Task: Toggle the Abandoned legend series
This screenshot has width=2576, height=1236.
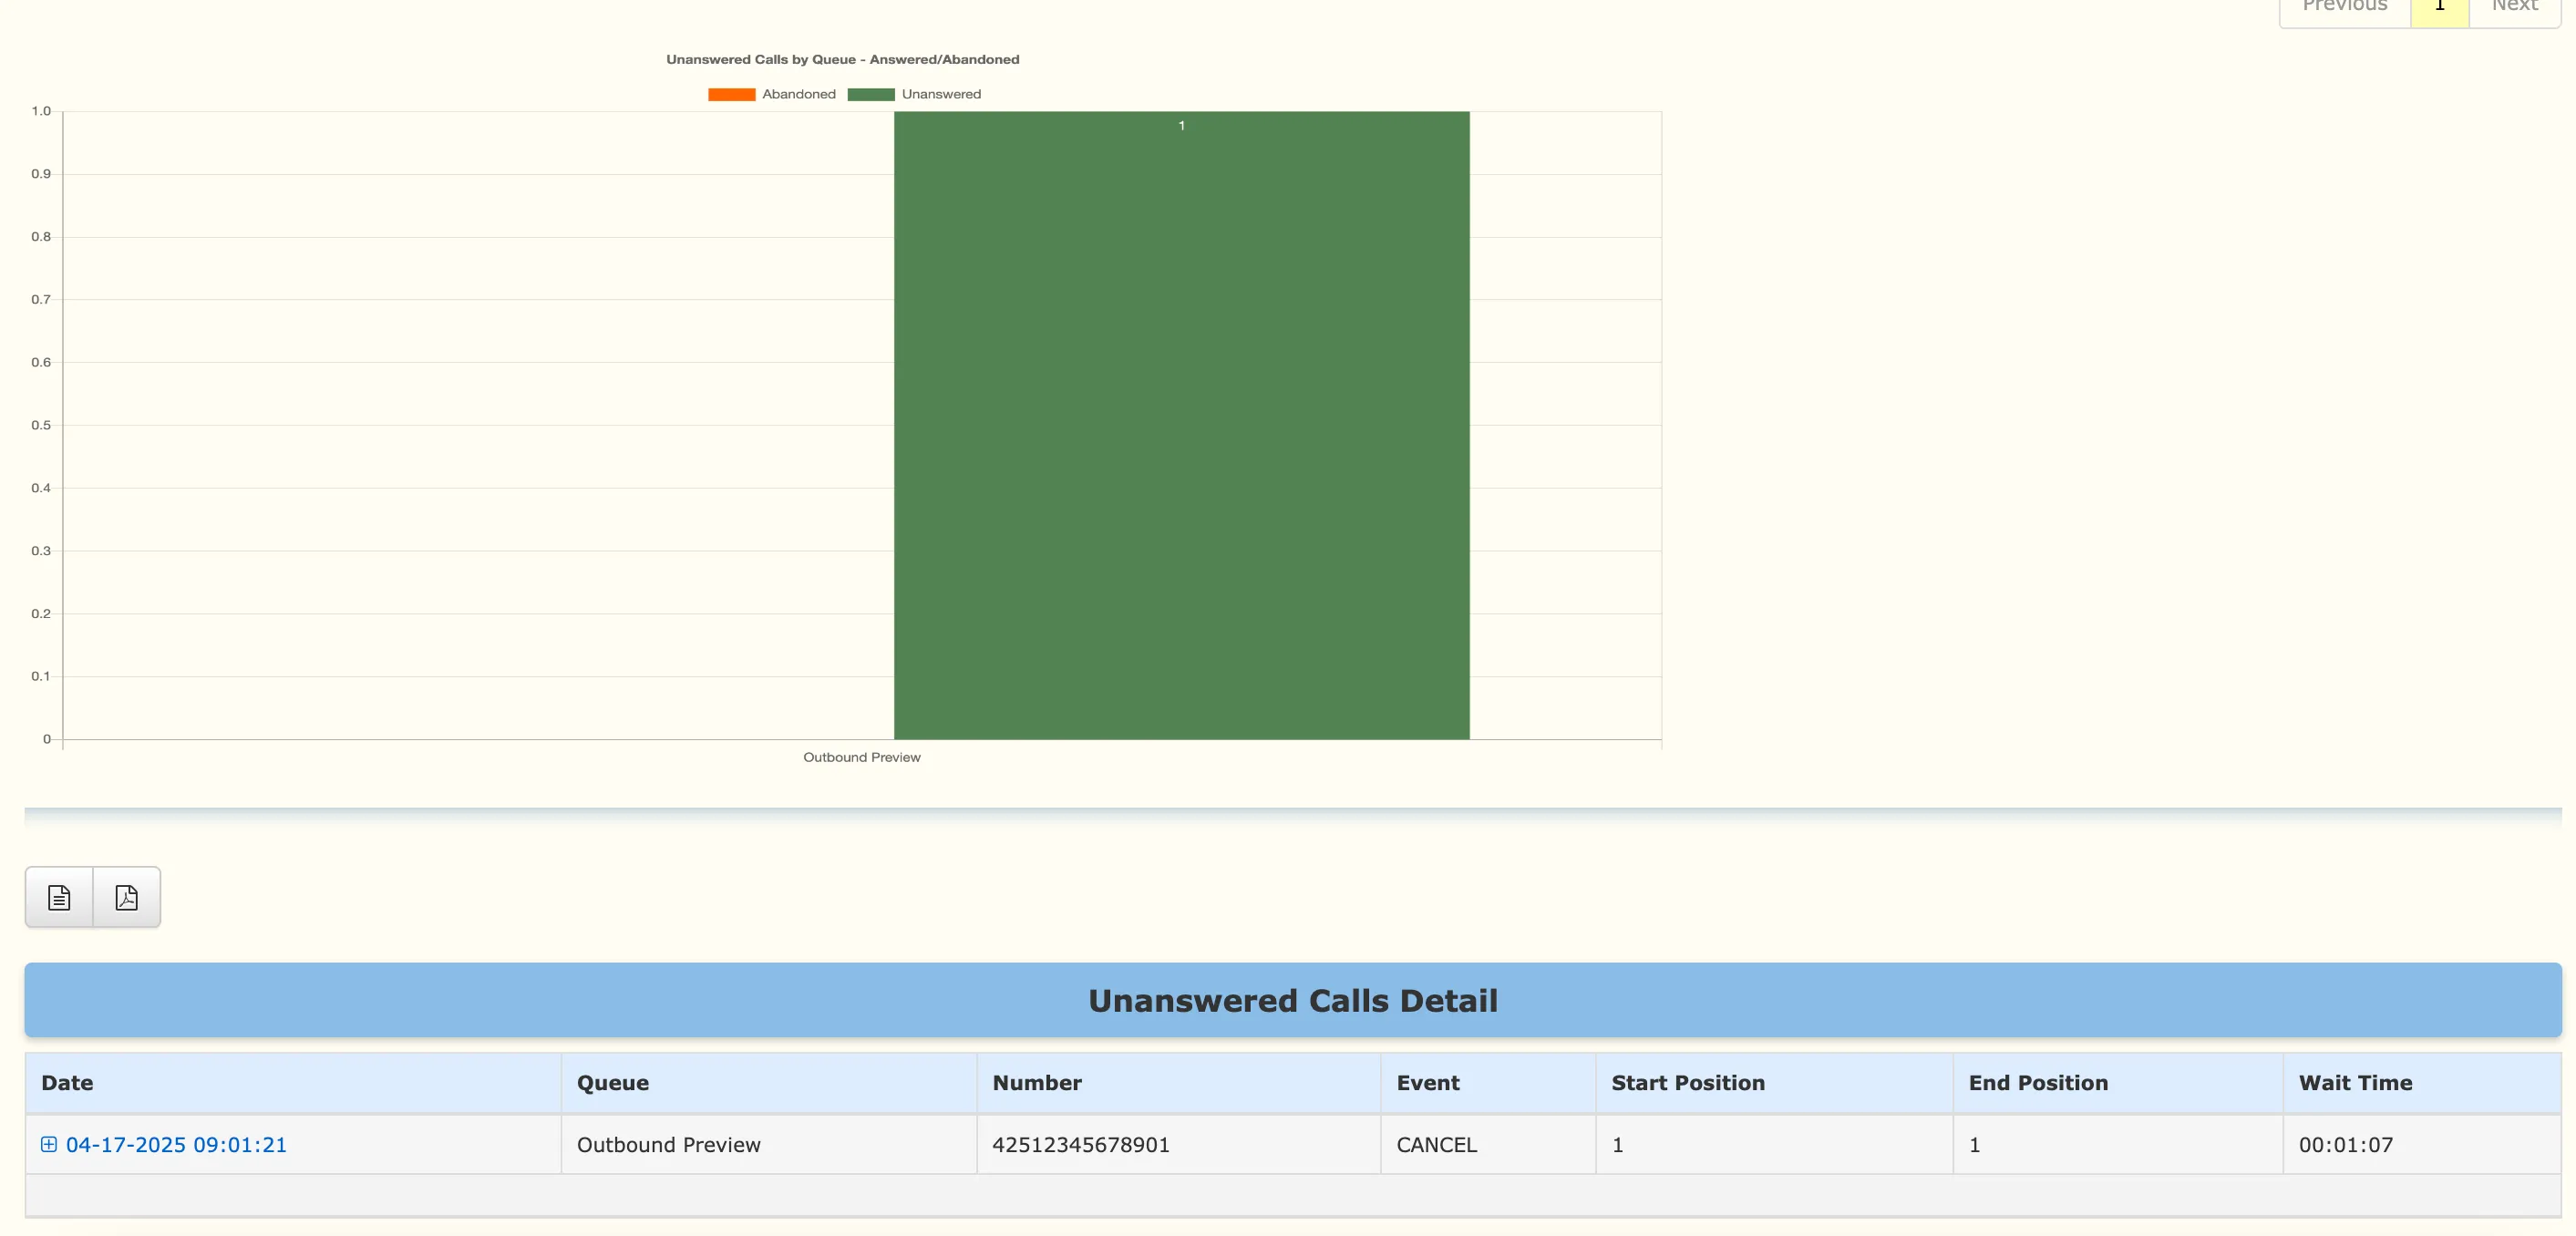Action: 798,93
